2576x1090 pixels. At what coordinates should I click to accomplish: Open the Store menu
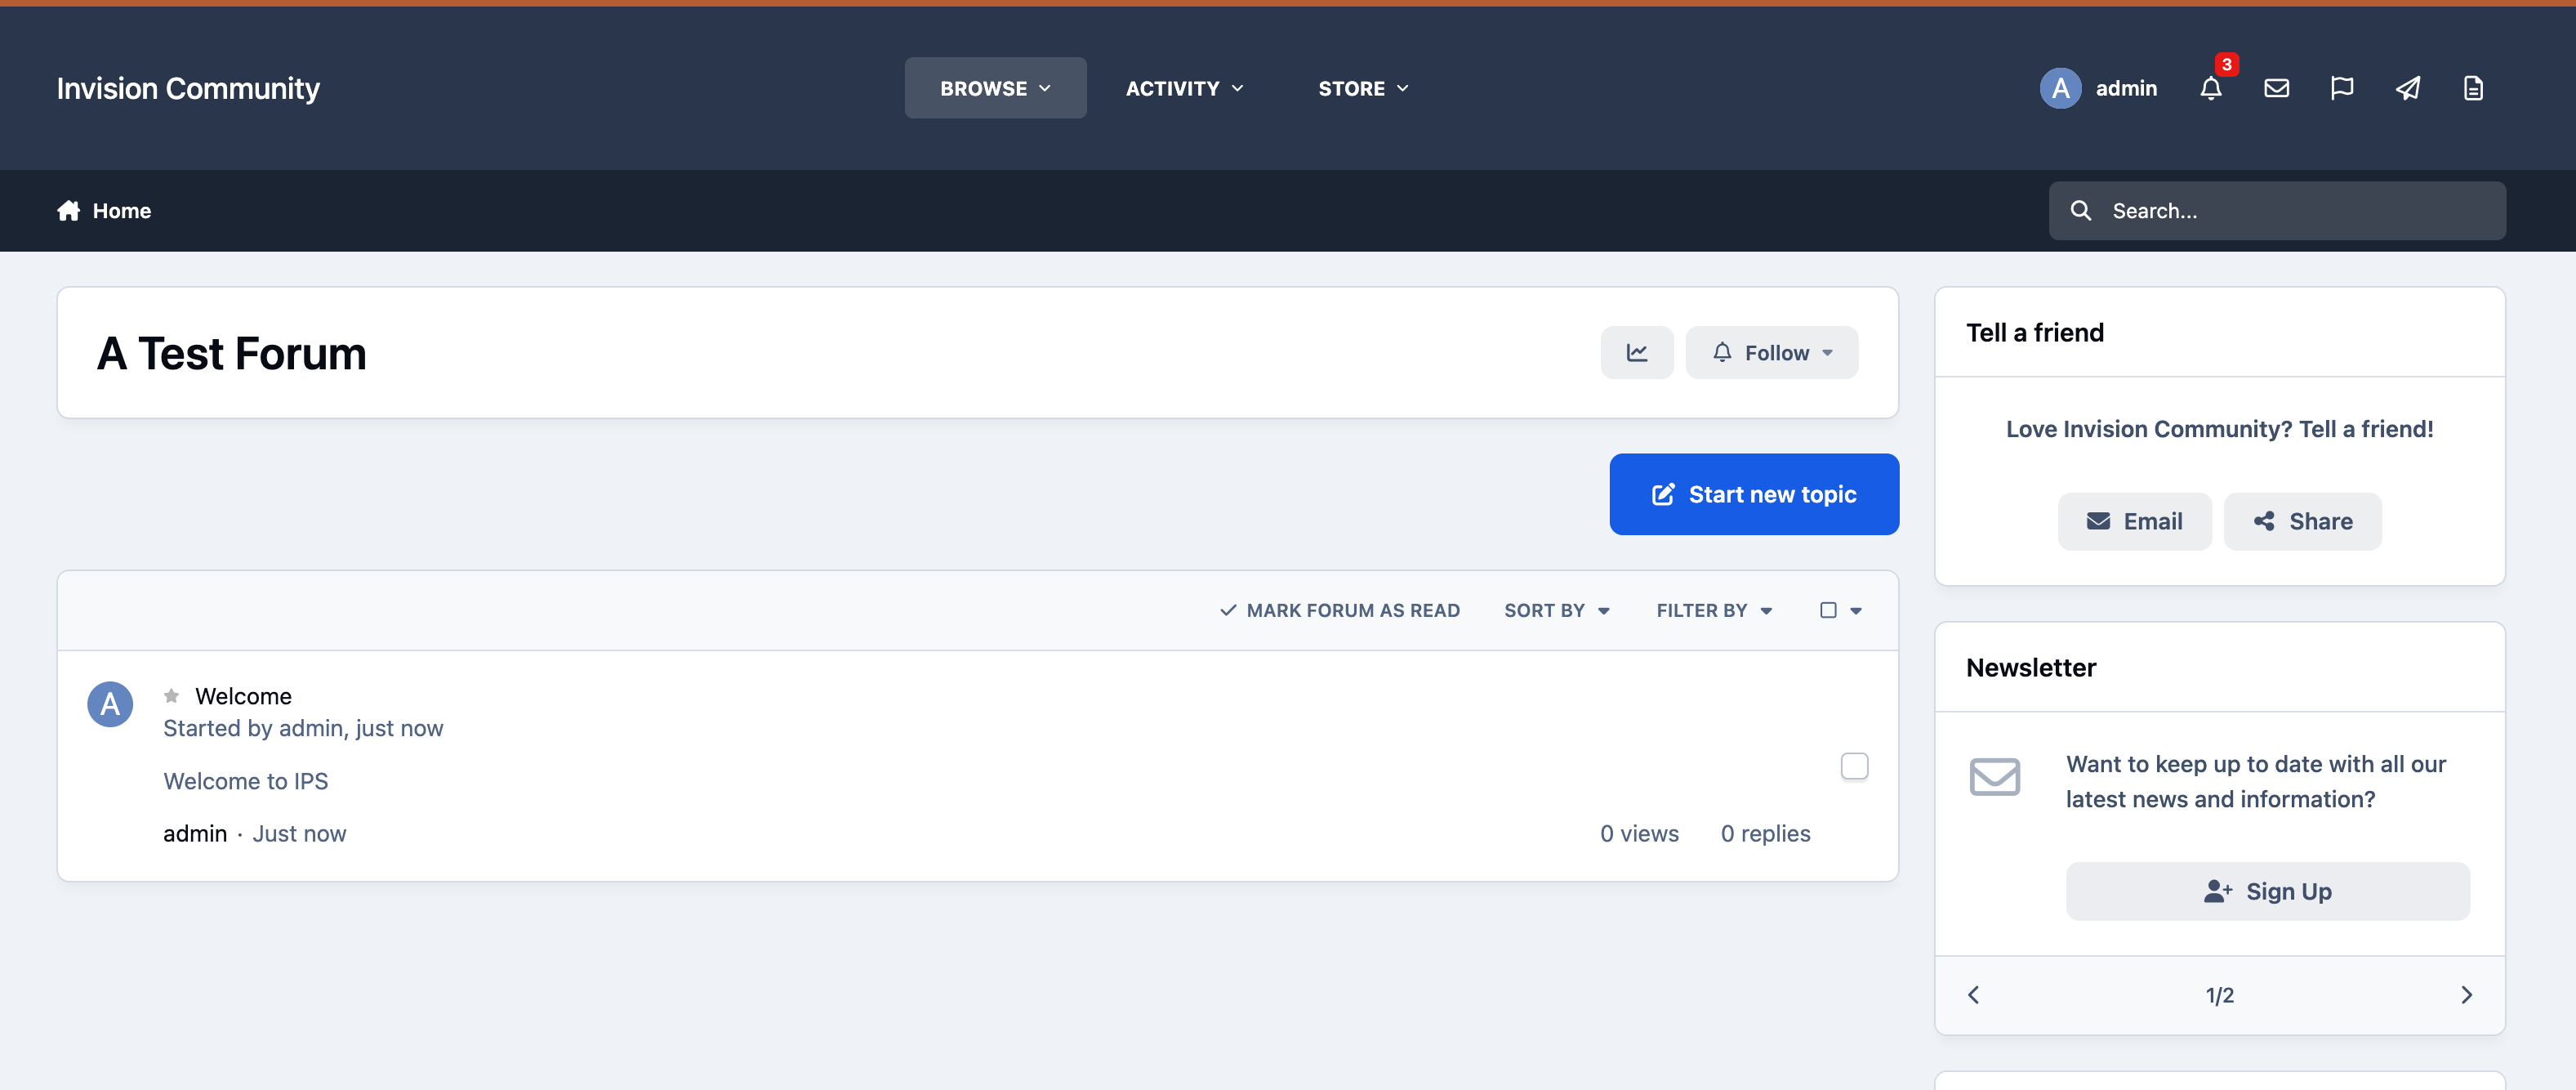[x=1363, y=88]
